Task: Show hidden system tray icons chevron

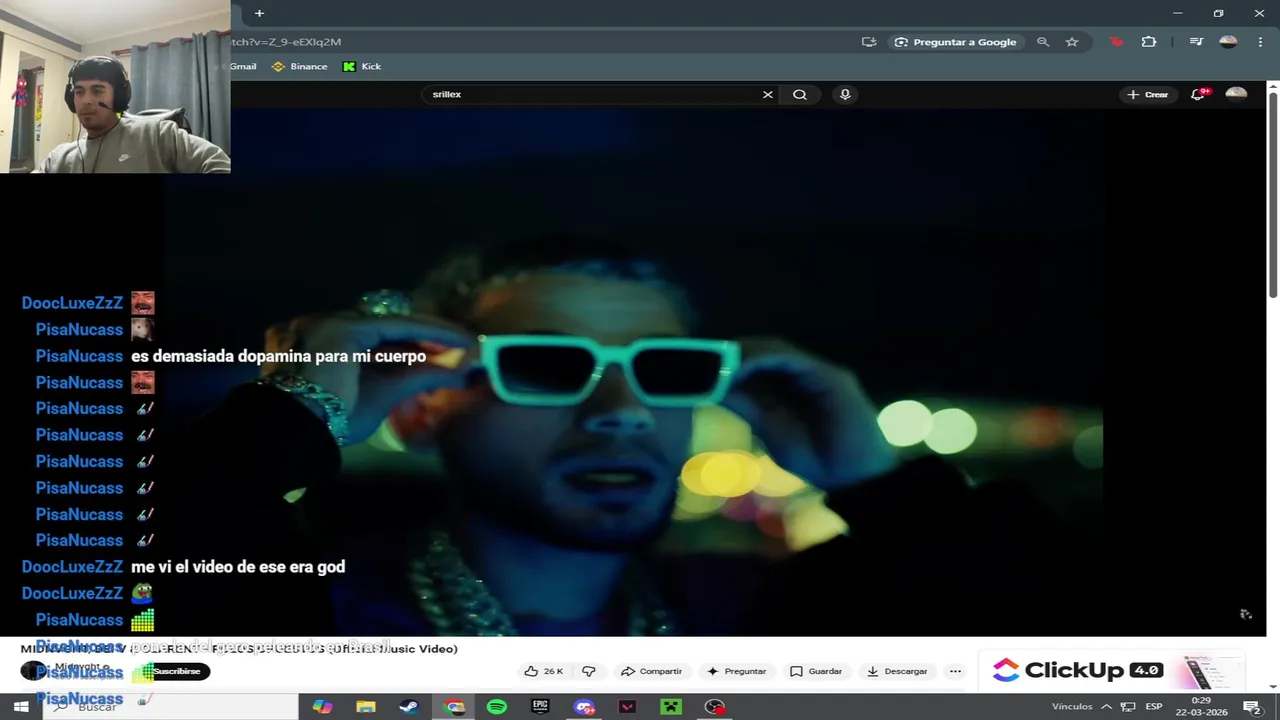Action: 1107,706
